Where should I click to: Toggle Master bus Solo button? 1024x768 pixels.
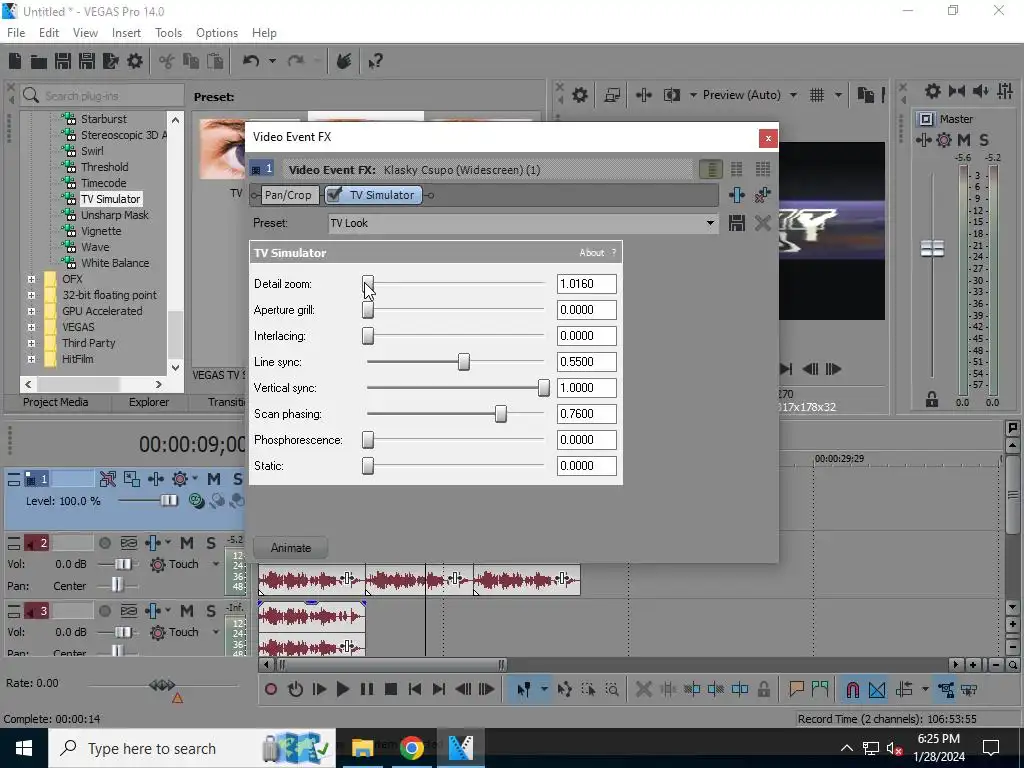(x=984, y=140)
